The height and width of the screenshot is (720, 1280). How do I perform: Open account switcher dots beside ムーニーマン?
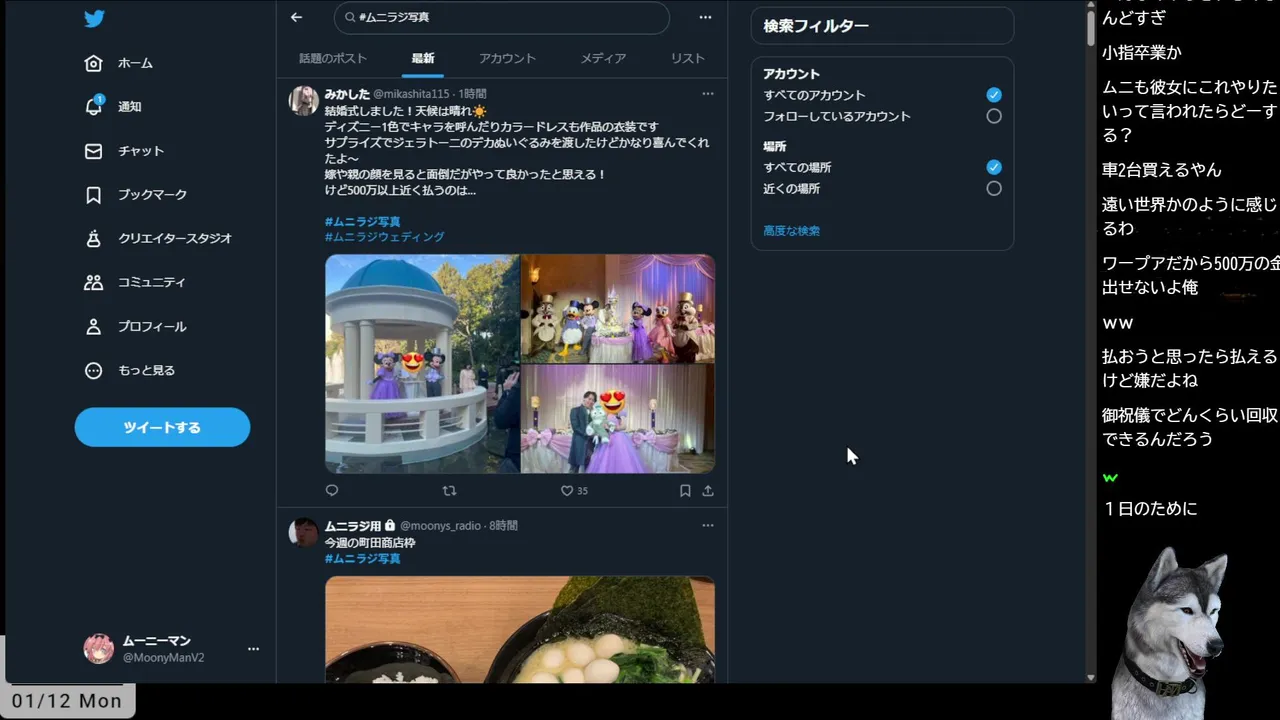pyautogui.click(x=253, y=649)
